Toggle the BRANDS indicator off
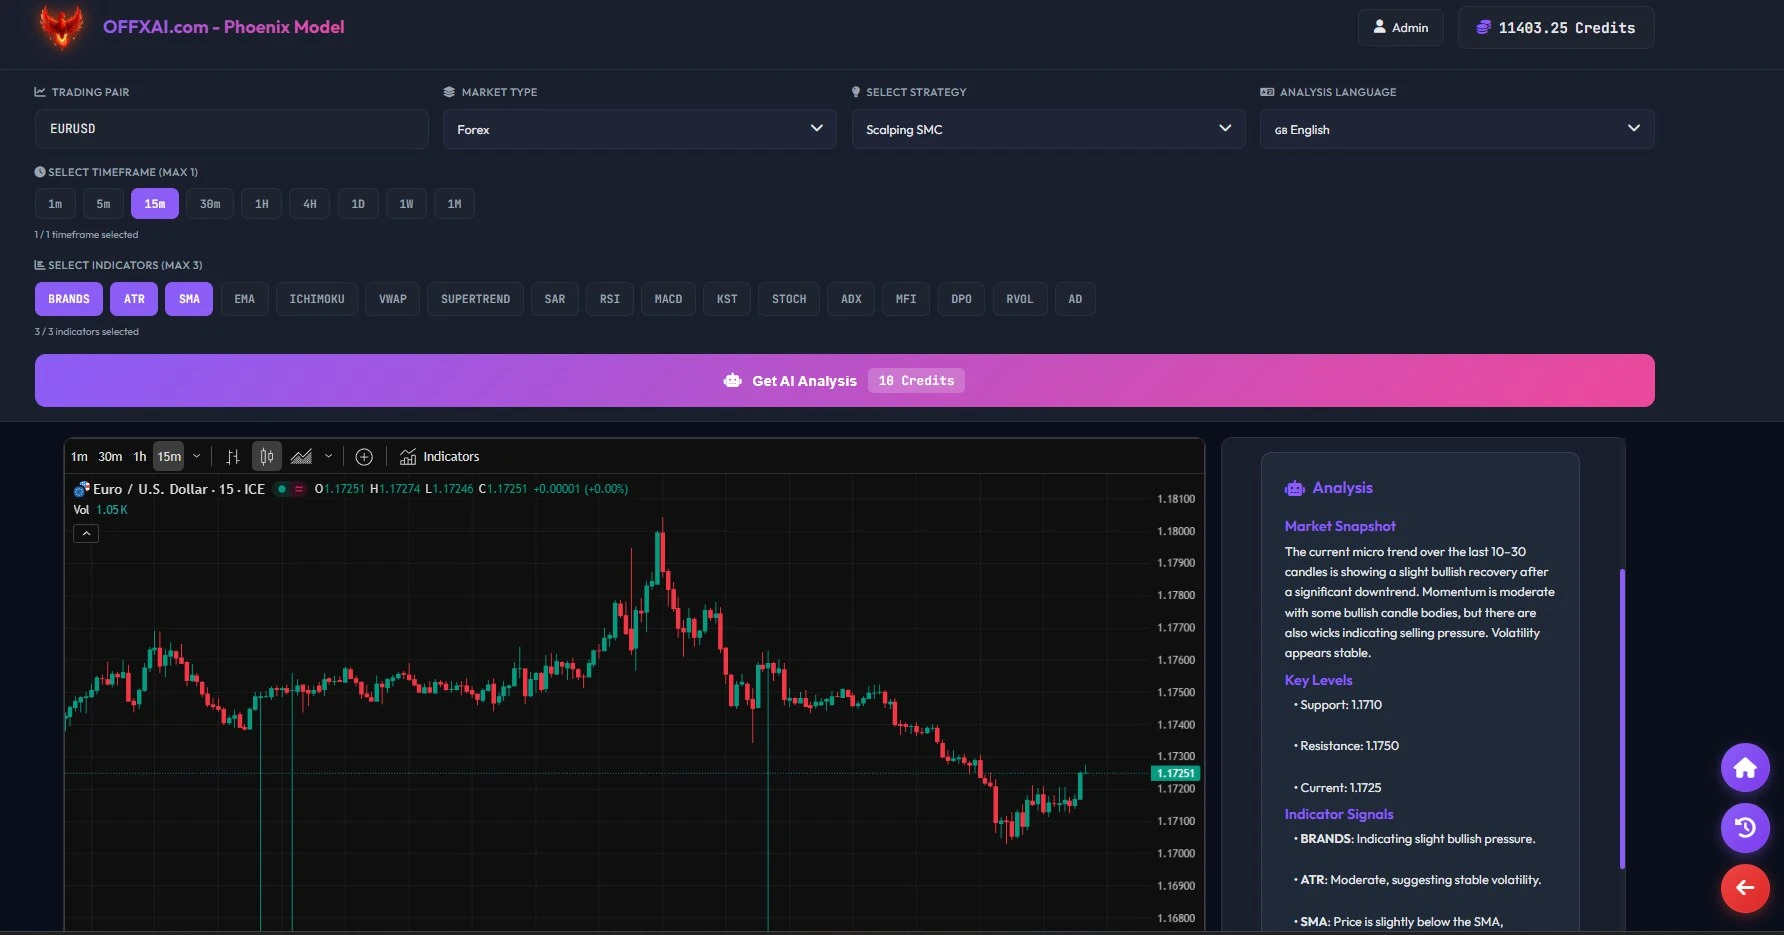1784x935 pixels. point(69,299)
